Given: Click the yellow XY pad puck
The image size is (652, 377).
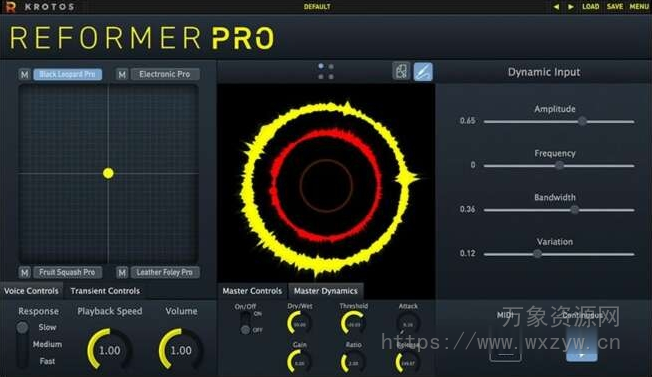Looking at the screenshot, I should [x=108, y=173].
